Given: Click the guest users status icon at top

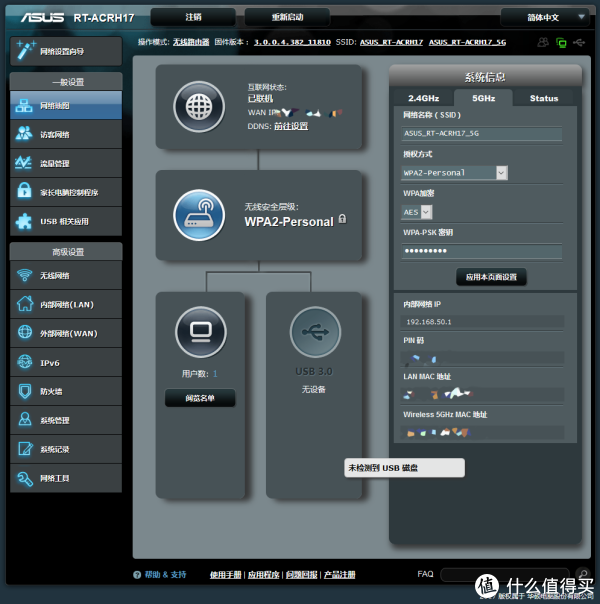Looking at the screenshot, I should coord(543,42).
